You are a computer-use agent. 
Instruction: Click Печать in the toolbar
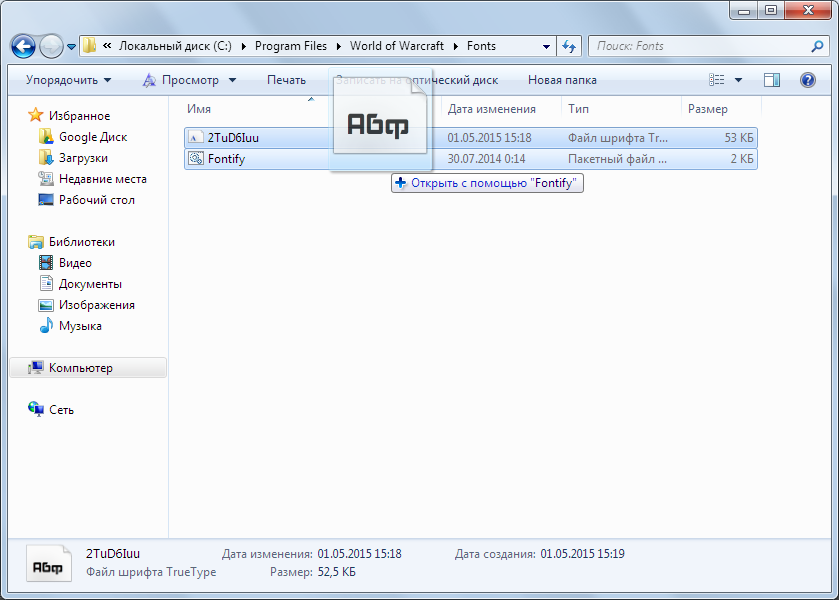pyautogui.click(x=286, y=80)
